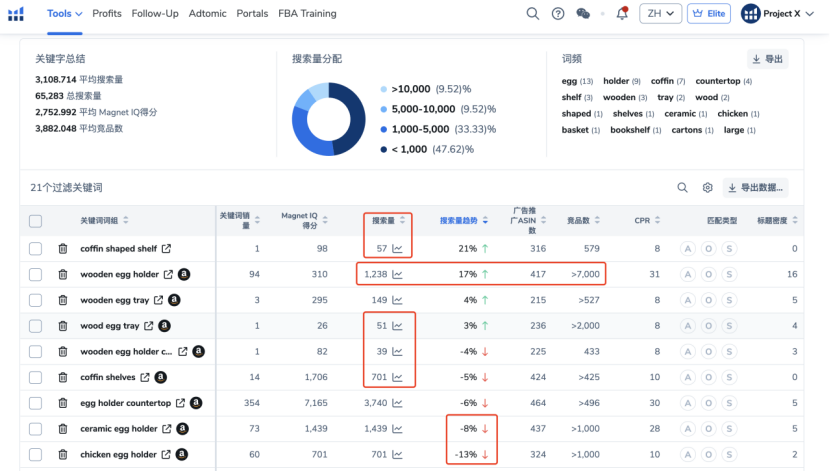This screenshot has height=471, width=831.
Task: Open external link for wooden egg tray
Action: (x=158, y=300)
